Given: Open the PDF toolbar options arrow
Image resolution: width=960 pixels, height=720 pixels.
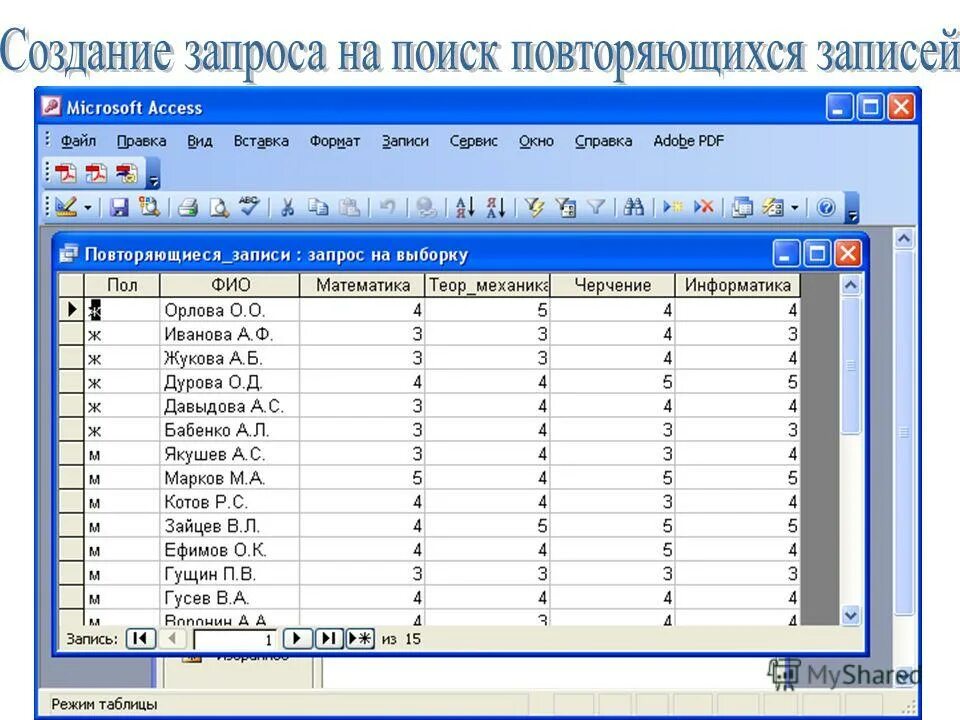Looking at the screenshot, I should tap(154, 175).
